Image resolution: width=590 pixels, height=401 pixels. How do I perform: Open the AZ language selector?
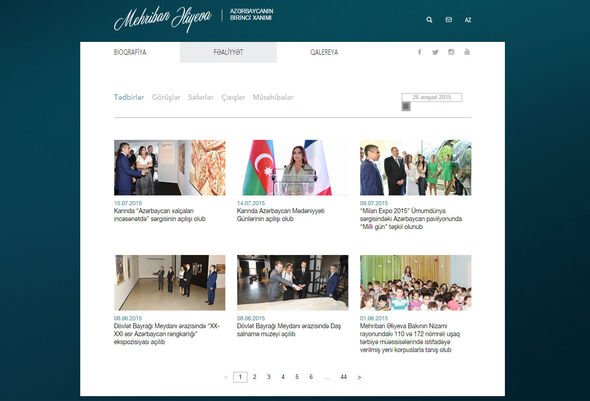click(468, 20)
